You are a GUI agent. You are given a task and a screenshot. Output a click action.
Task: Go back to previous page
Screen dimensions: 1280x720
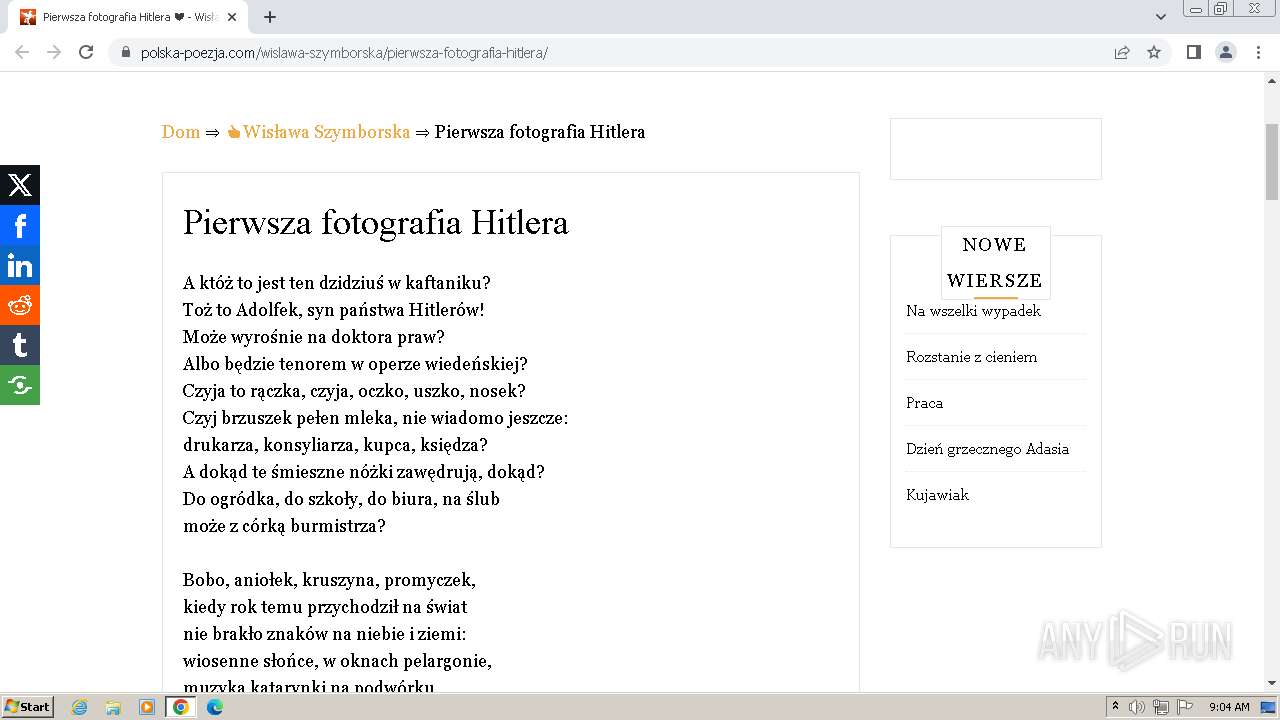[22, 52]
